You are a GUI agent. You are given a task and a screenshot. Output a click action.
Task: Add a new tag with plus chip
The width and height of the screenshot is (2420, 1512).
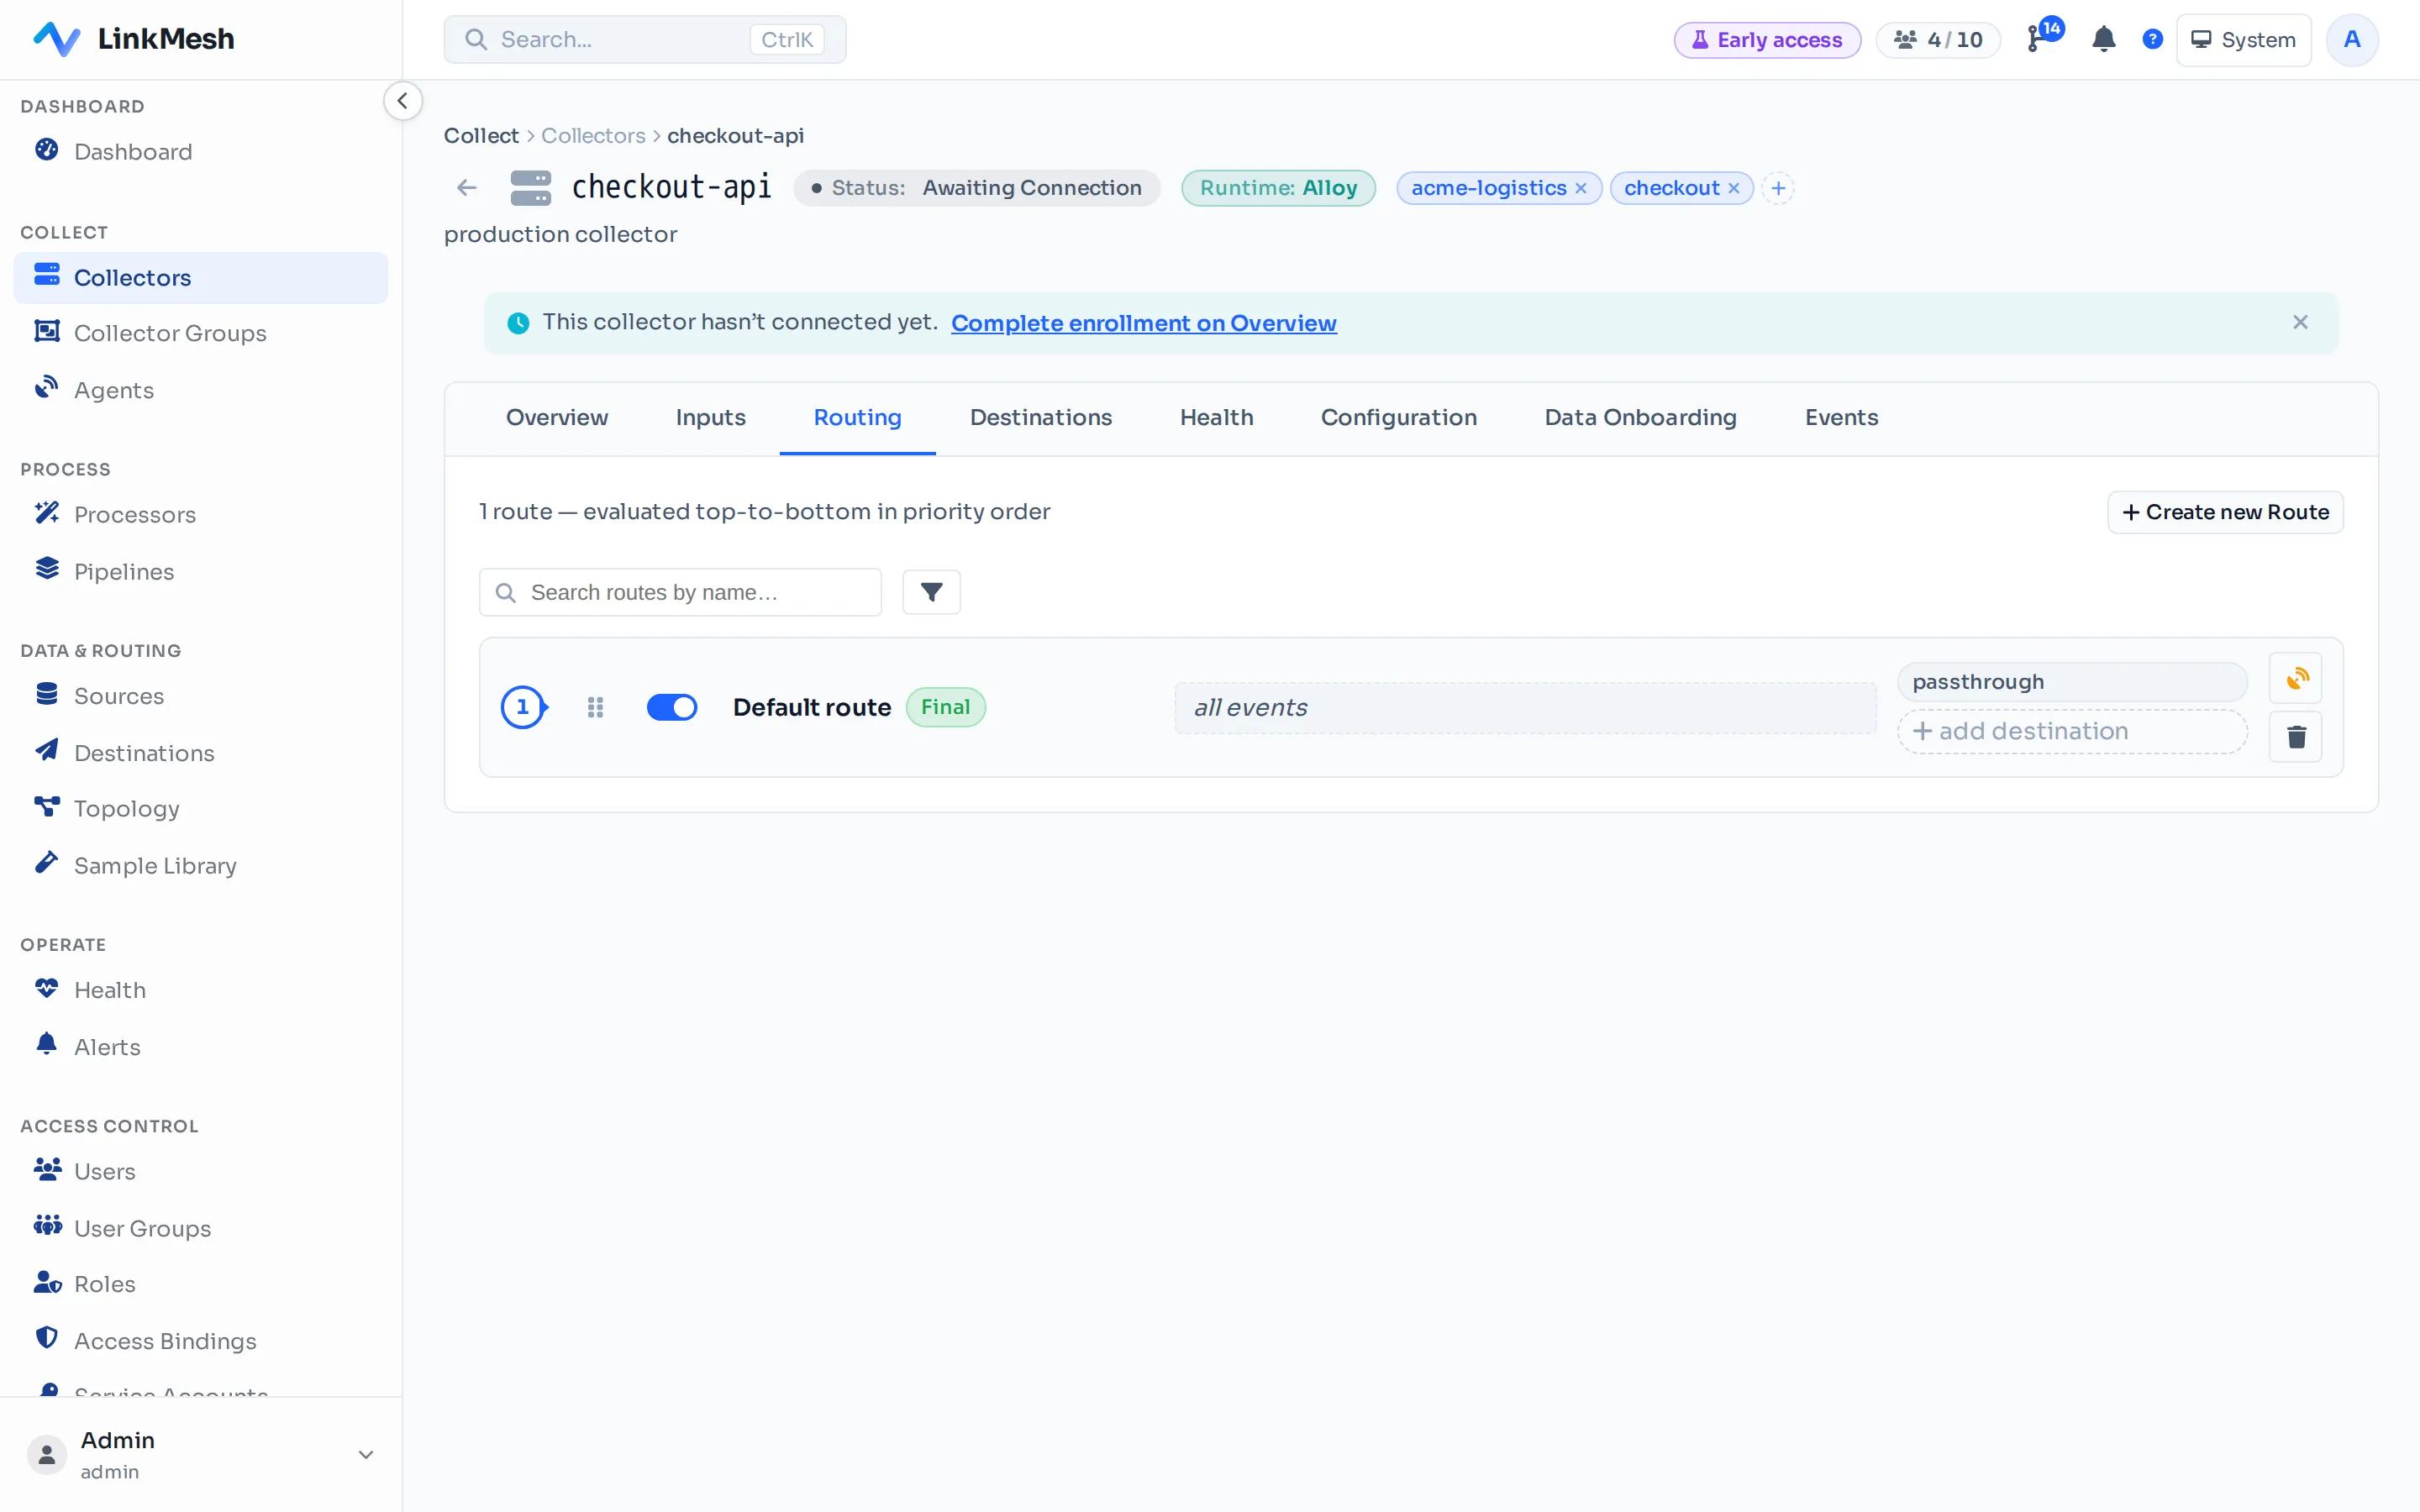[1778, 188]
